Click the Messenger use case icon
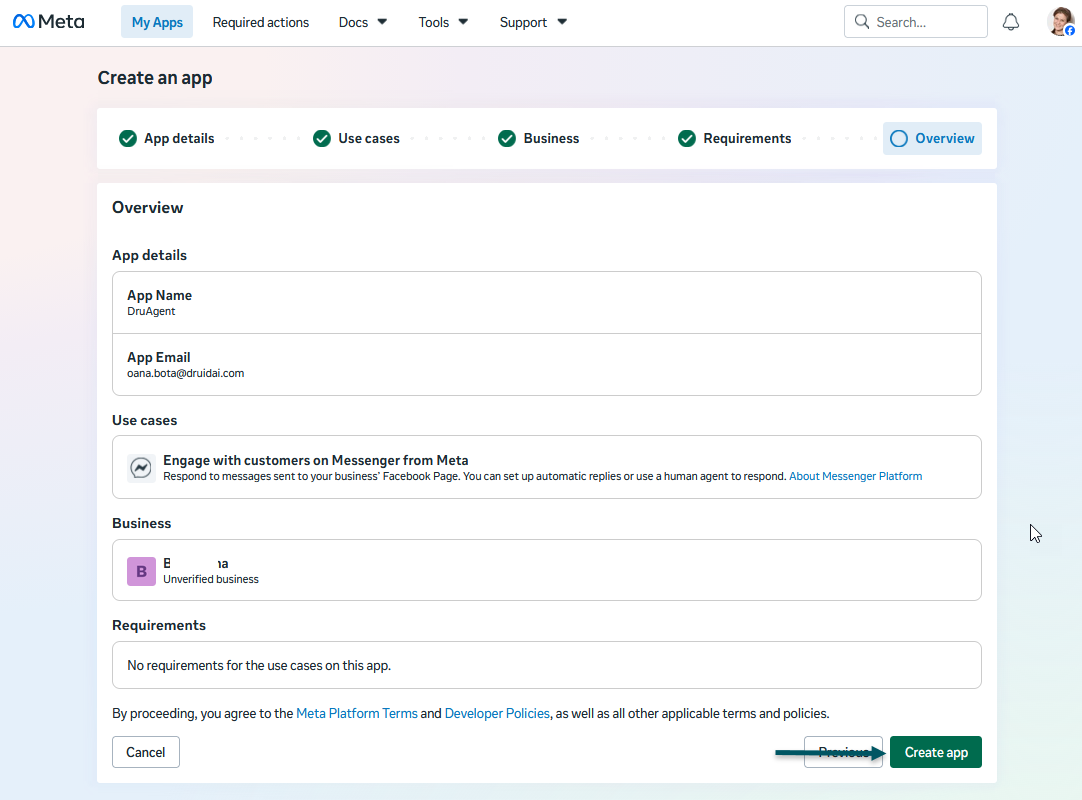The height and width of the screenshot is (800, 1082). click(141, 467)
